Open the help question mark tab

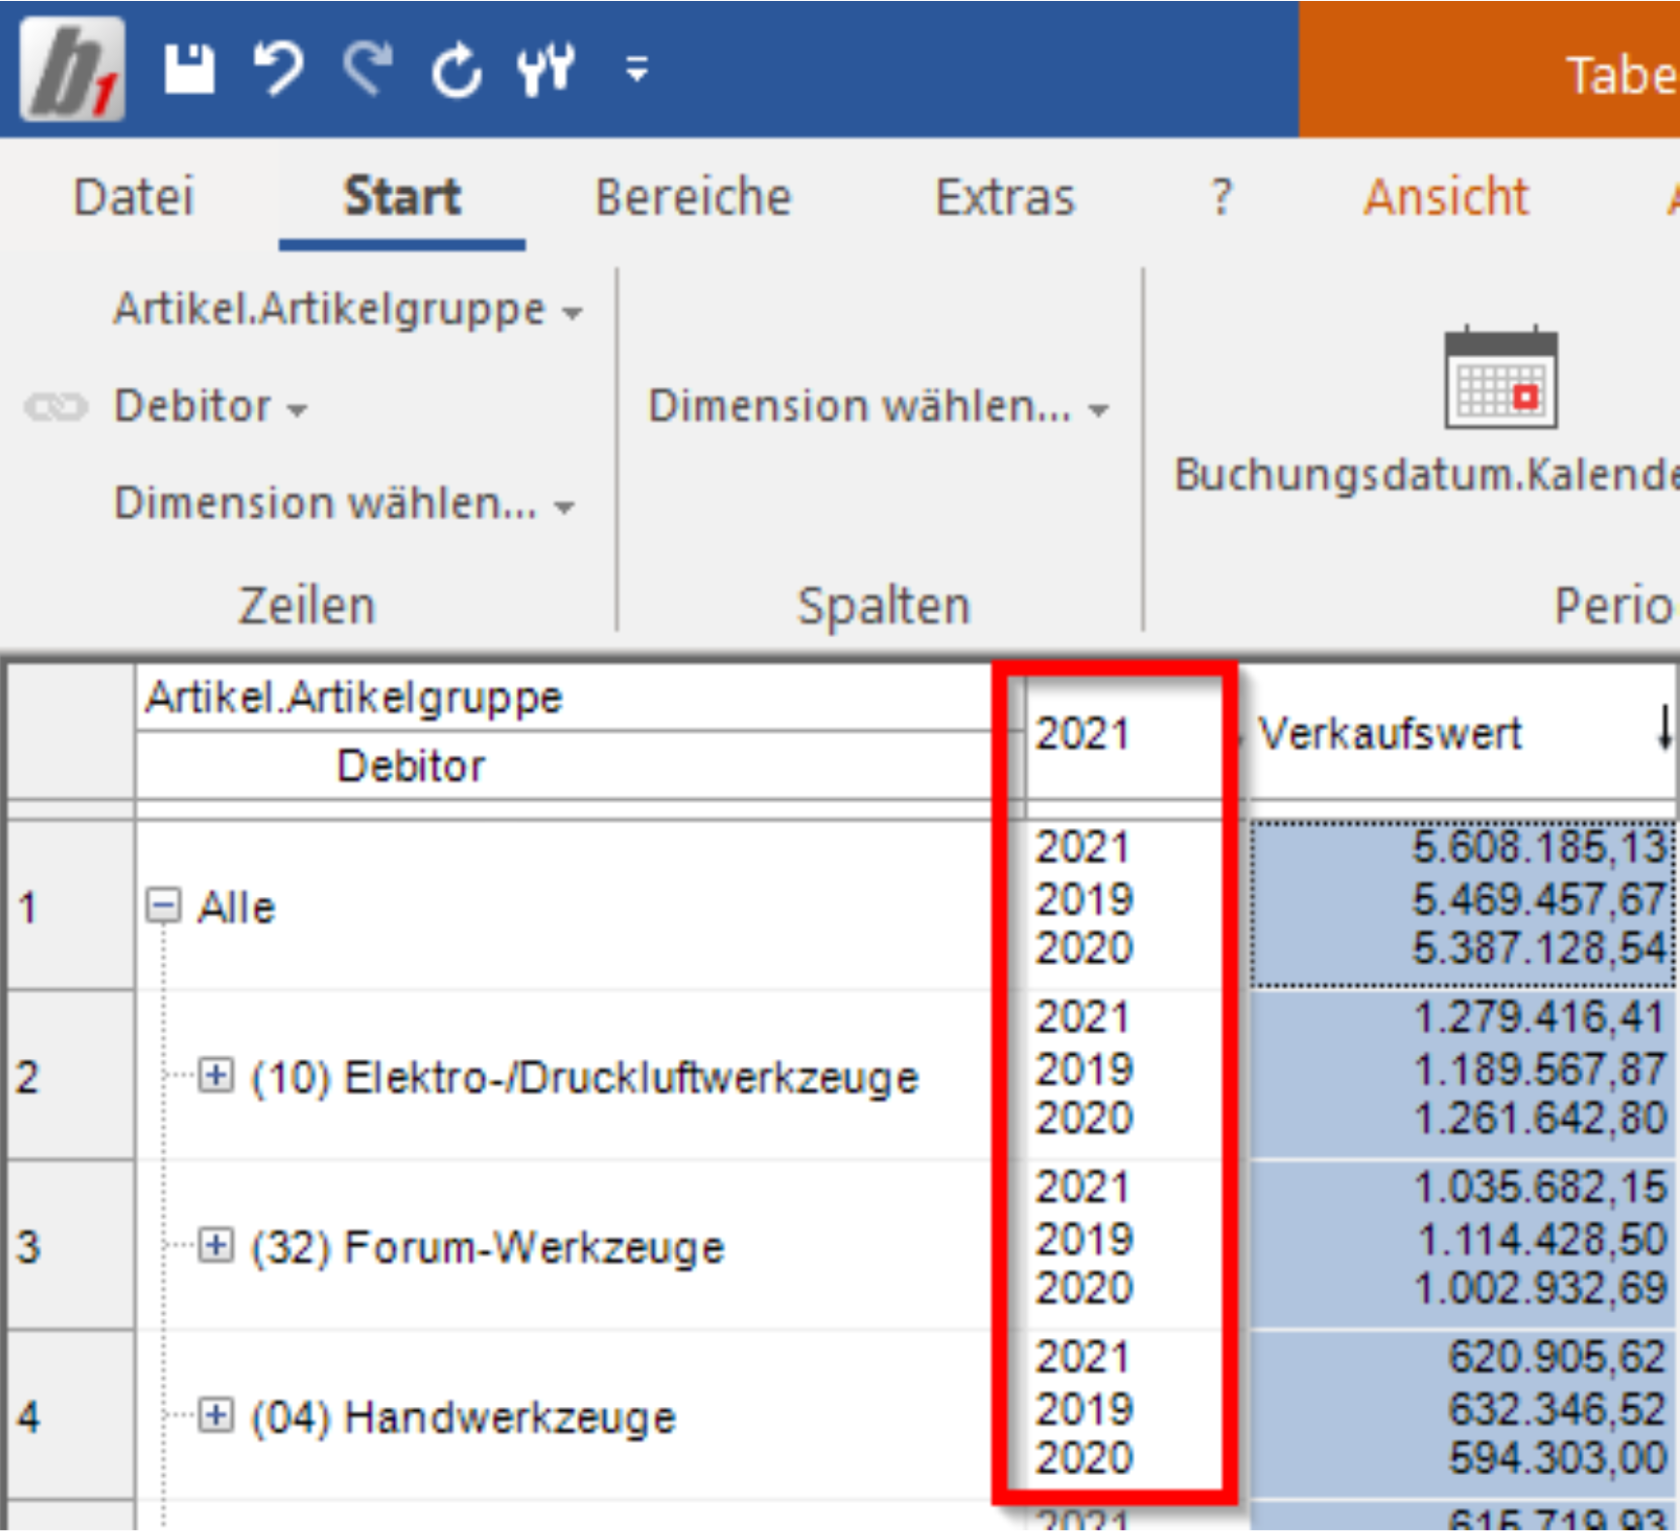pos(1221,196)
